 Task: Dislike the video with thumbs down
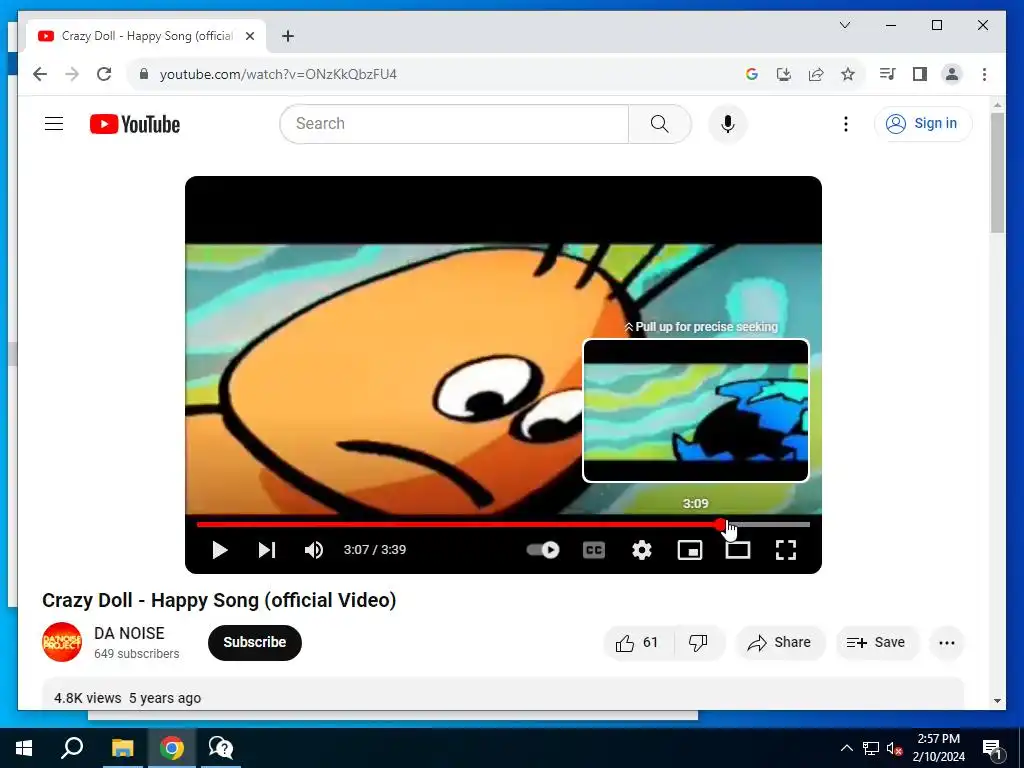pyautogui.click(x=698, y=643)
